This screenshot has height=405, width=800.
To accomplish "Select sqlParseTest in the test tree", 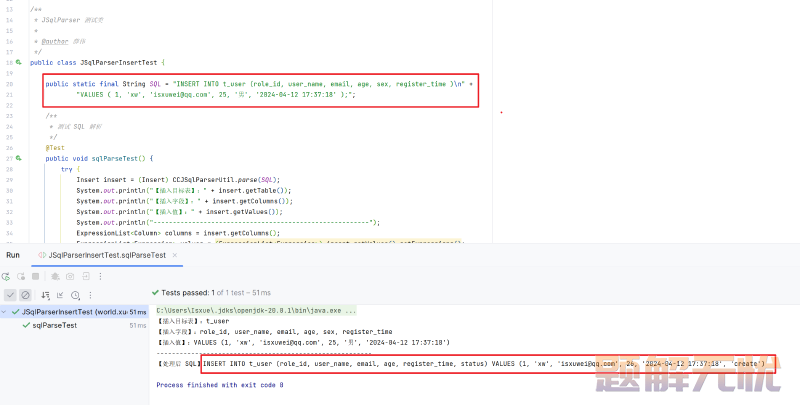I will click(55, 325).
